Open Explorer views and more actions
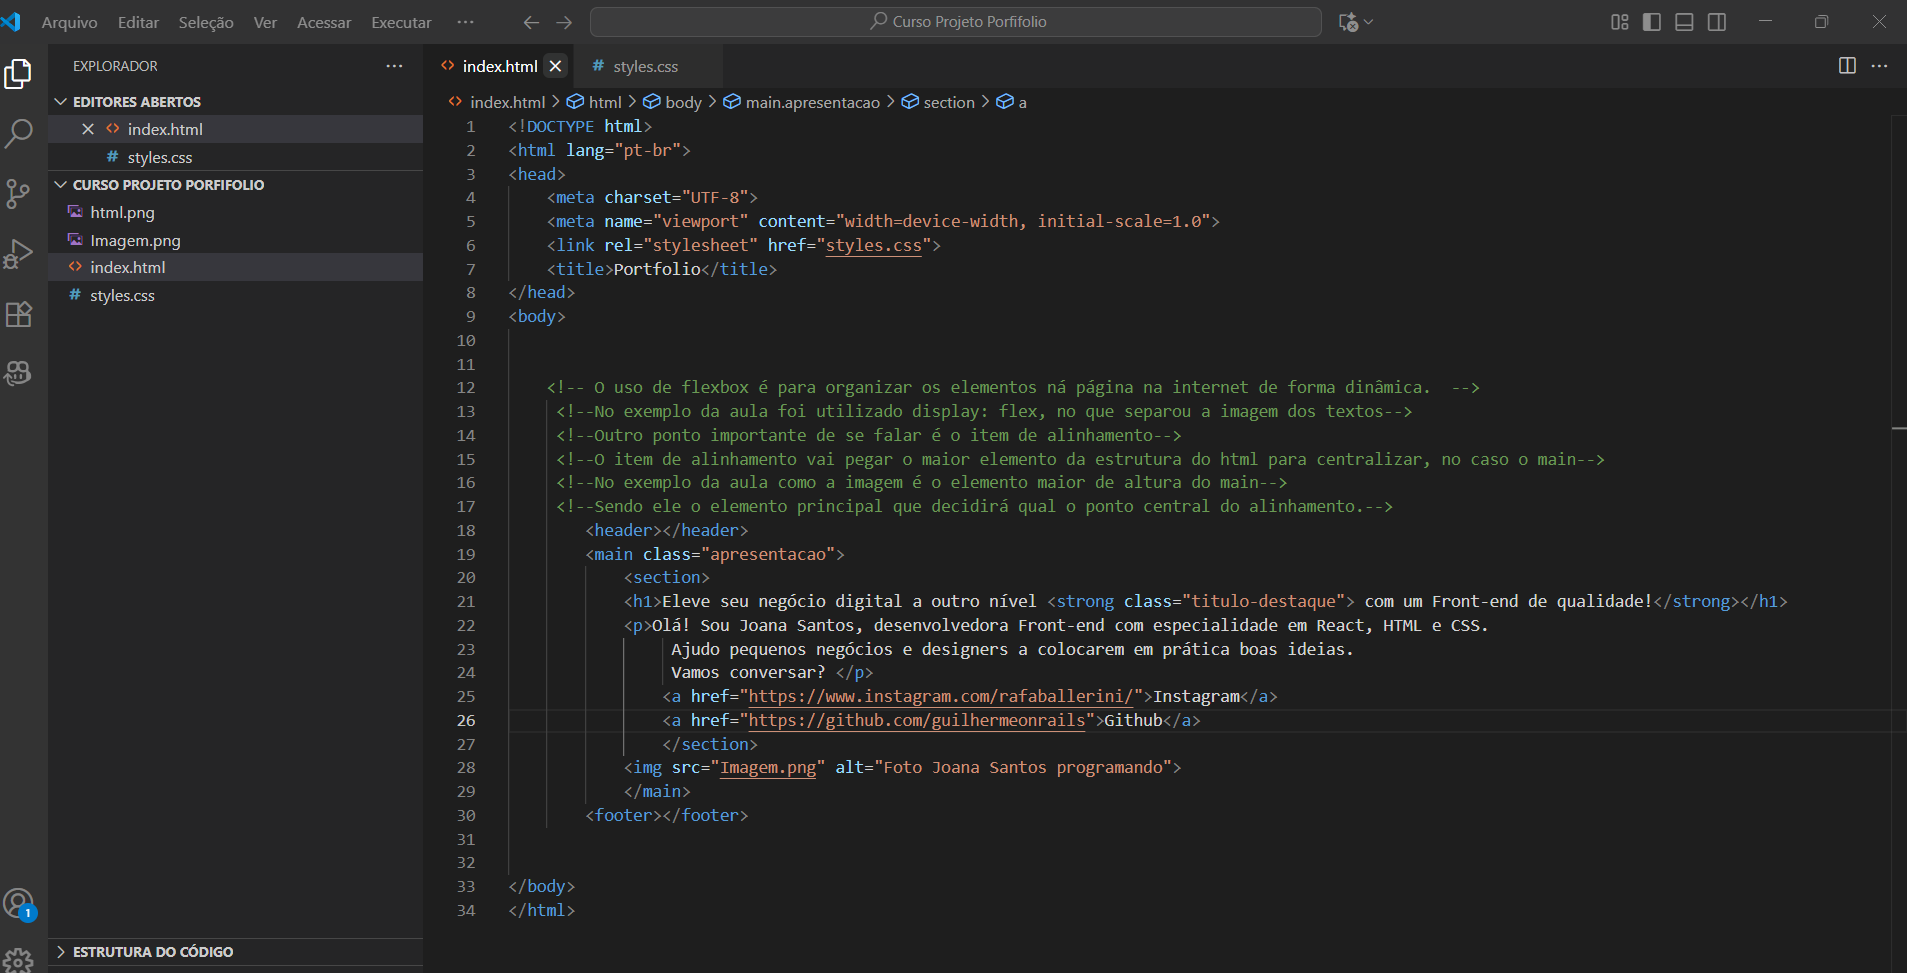Image resolution: width=1907 pixels, height=973 pixels. (394, 66)
